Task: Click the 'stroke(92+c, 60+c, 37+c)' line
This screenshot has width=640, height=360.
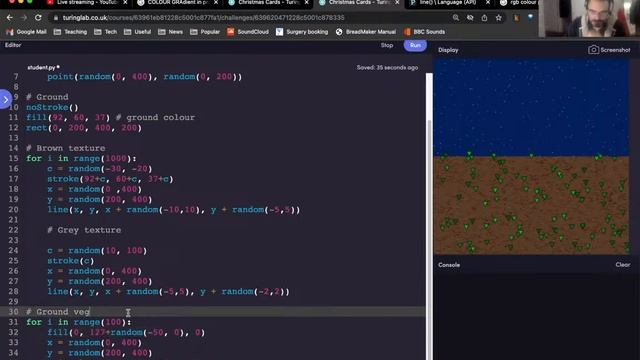Action: coord(110,179)
